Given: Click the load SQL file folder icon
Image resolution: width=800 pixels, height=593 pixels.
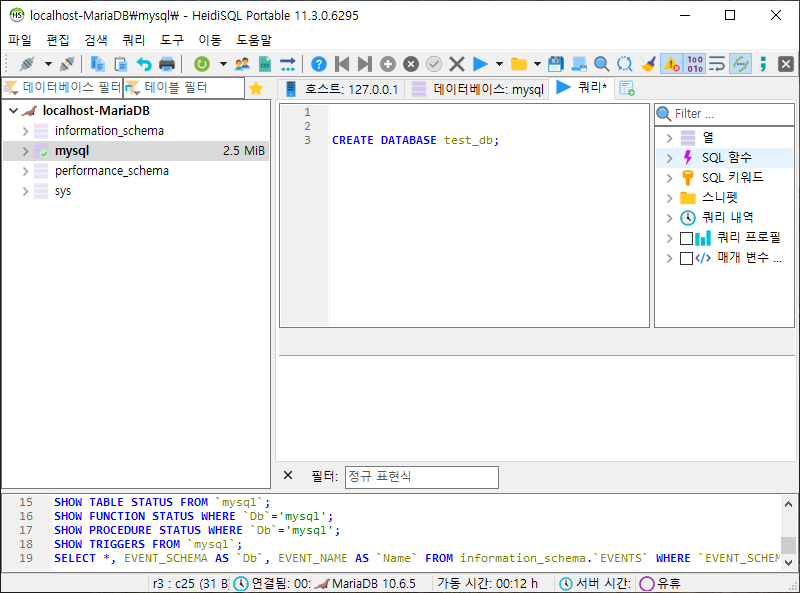Looking at the screenshot, I should [519, 64].
